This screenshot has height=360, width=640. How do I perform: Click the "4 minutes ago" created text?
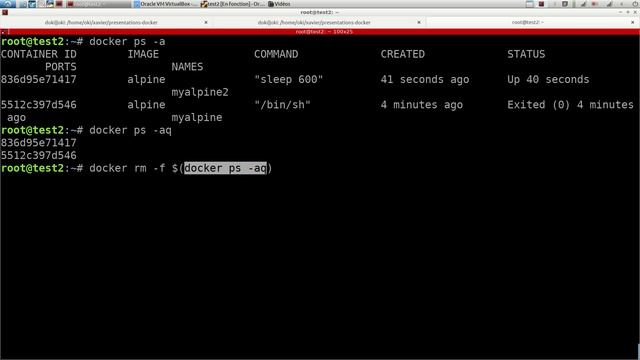(x=422, y=105)
